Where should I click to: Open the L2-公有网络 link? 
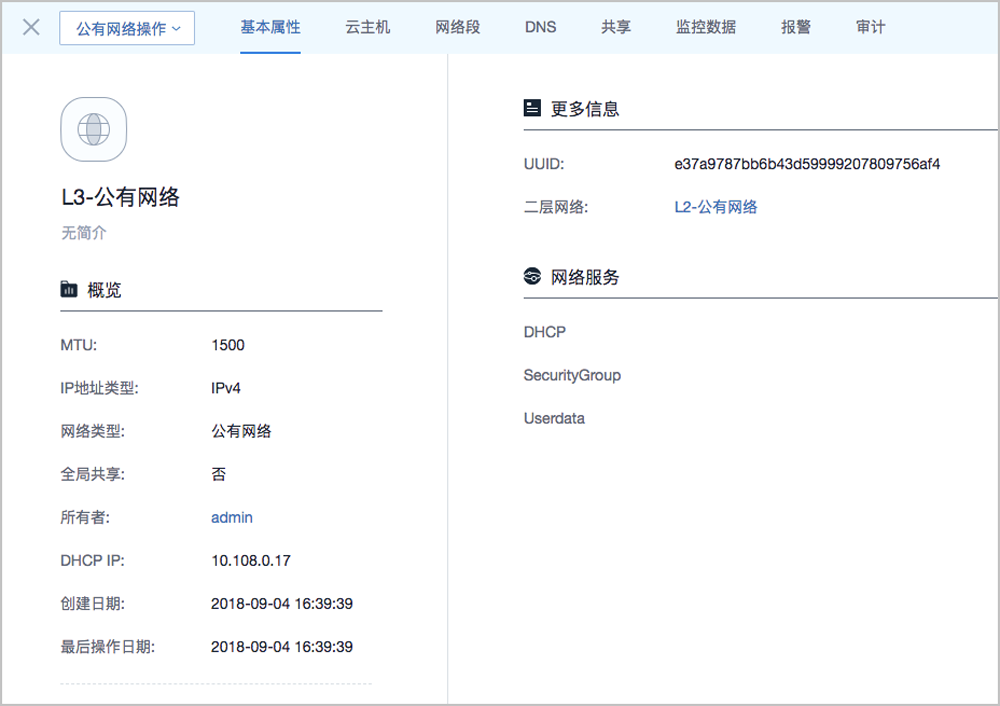click(x=716, y=207)
